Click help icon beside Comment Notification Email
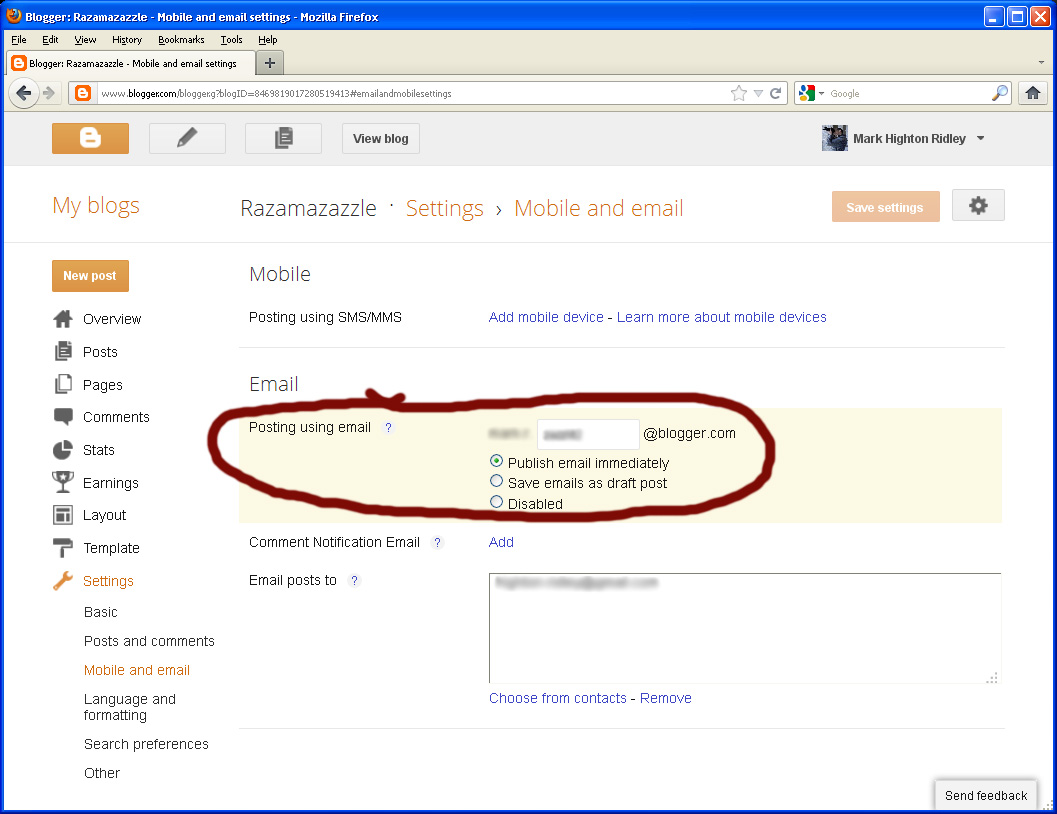The height and width of the screenshot is (814, 1057). [437, 542]
